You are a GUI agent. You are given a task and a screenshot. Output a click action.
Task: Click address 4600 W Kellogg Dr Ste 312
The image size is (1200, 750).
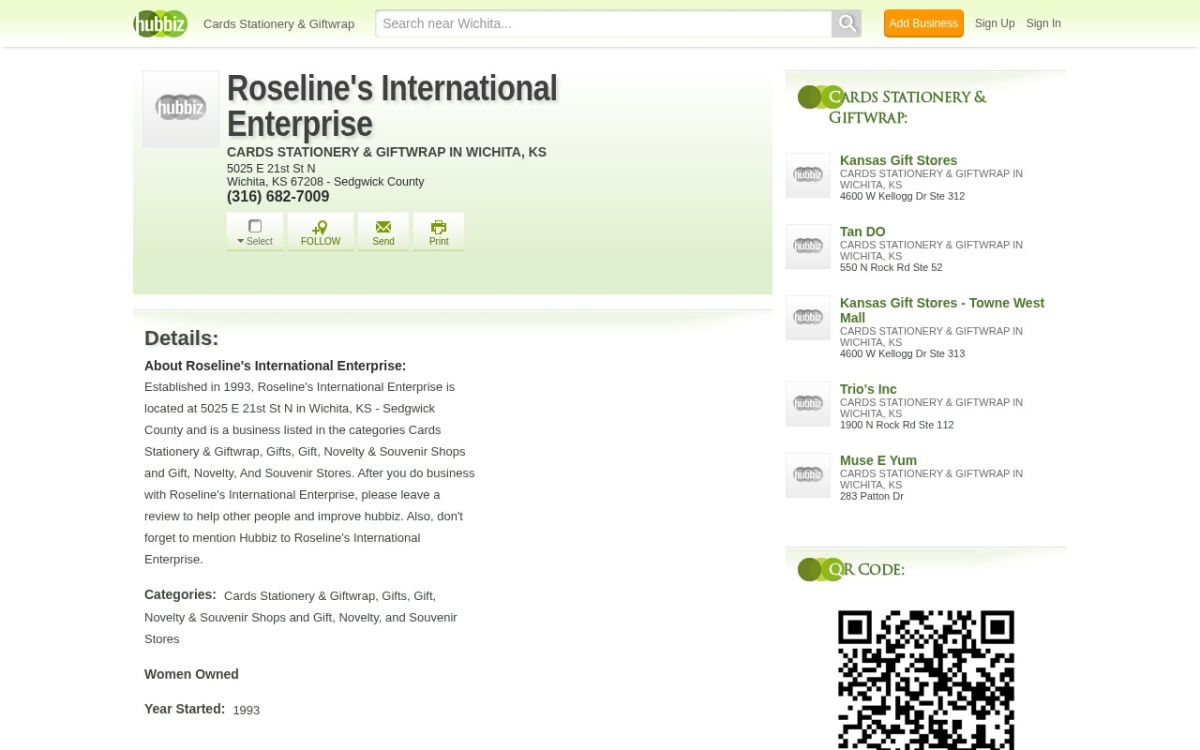(x=902, y=196)
